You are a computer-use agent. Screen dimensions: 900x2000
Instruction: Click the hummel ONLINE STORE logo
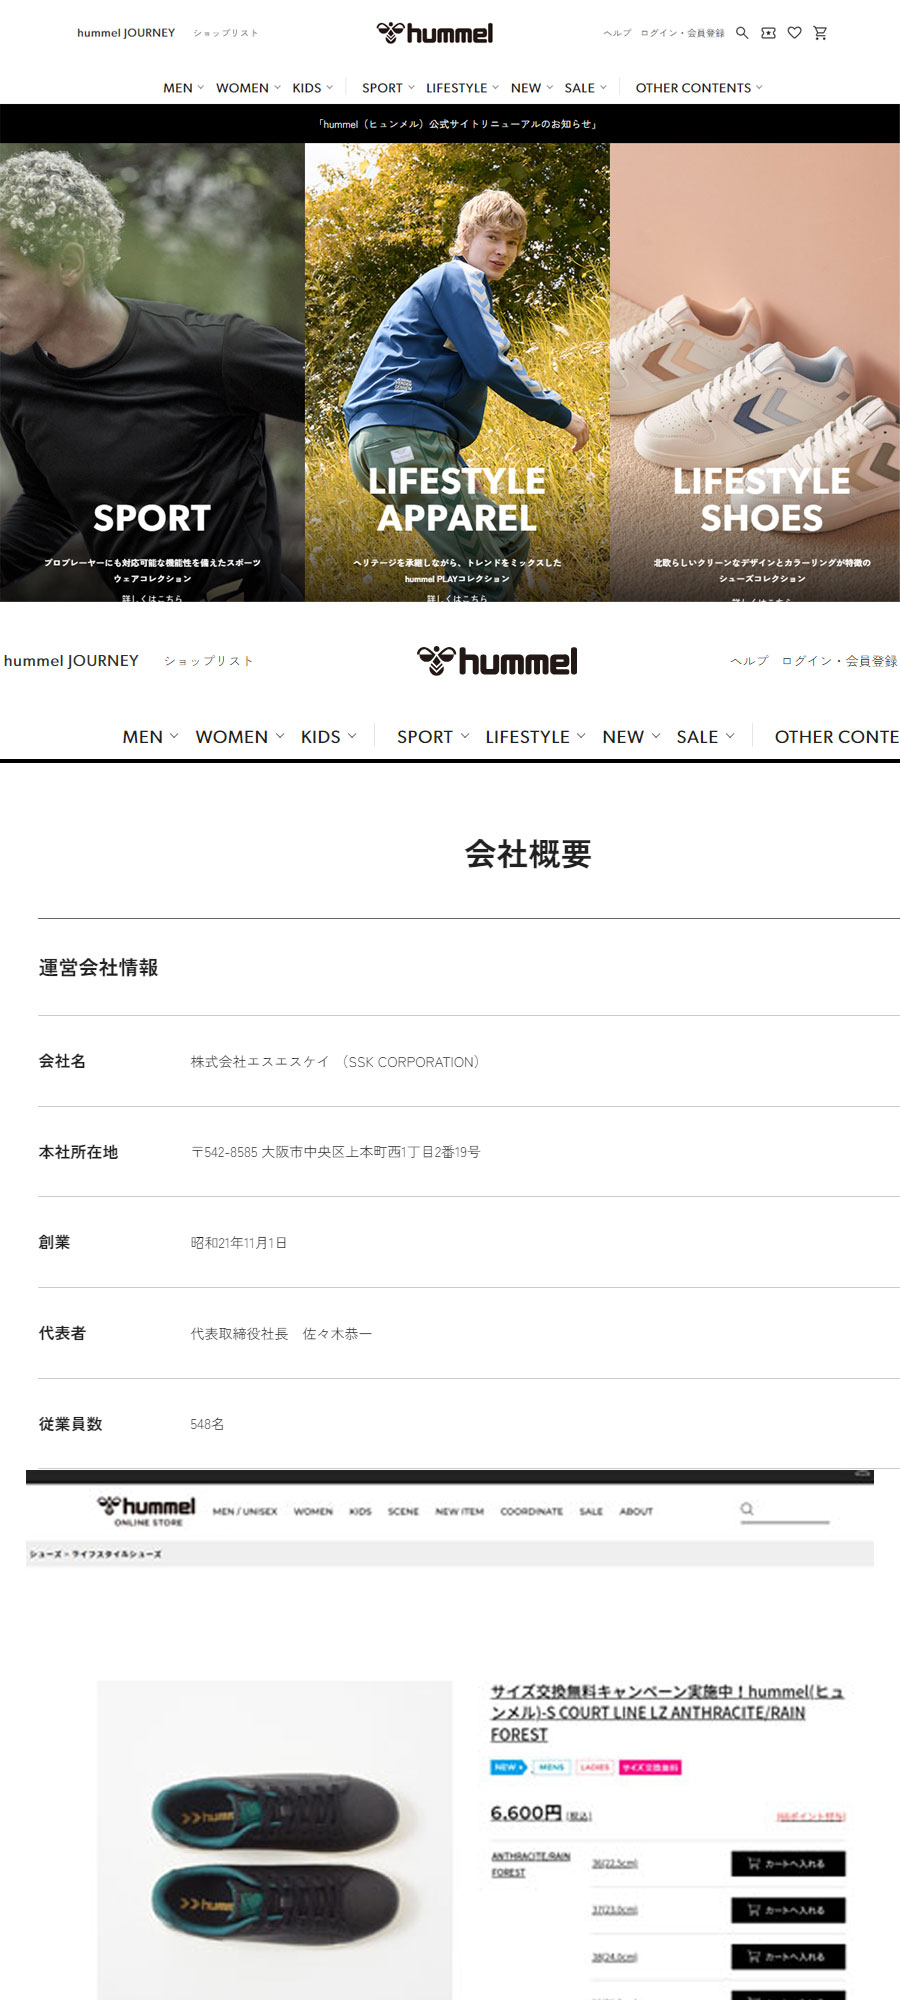(147, 1510)
